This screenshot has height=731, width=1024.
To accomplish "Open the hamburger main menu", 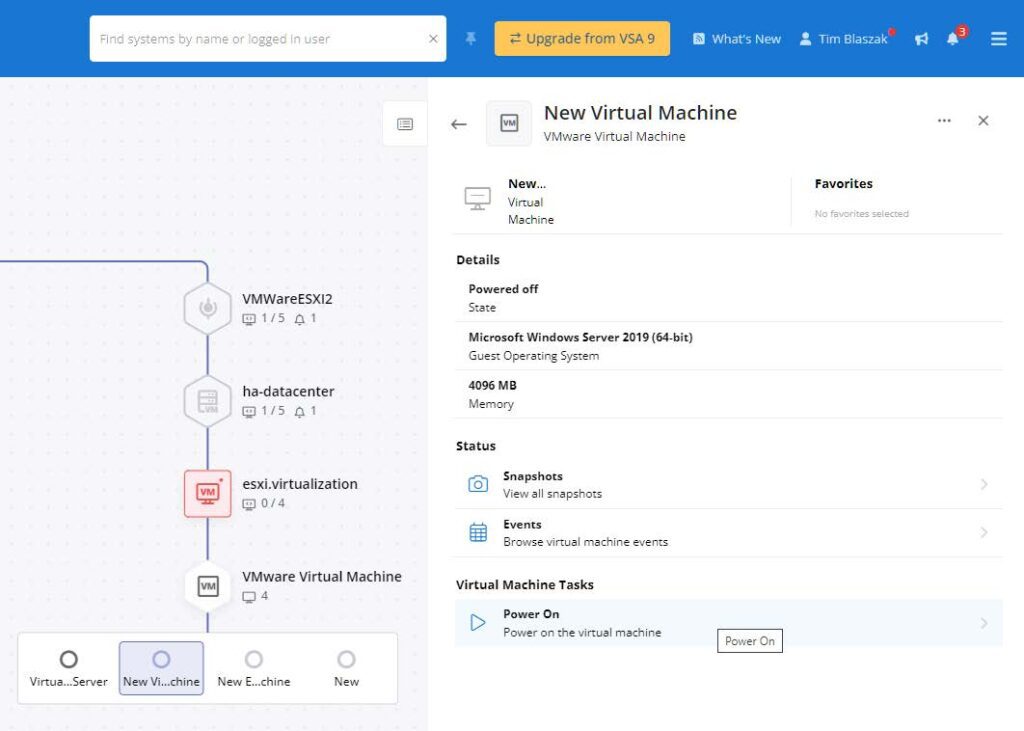I will pos(998,39).
